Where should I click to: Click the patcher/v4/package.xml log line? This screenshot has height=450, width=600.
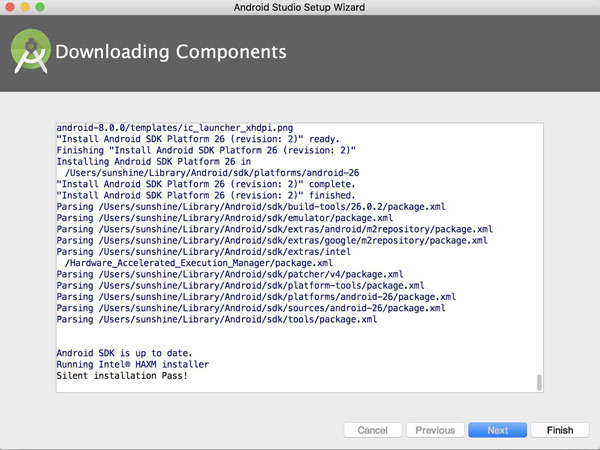(x=230, y=274)
